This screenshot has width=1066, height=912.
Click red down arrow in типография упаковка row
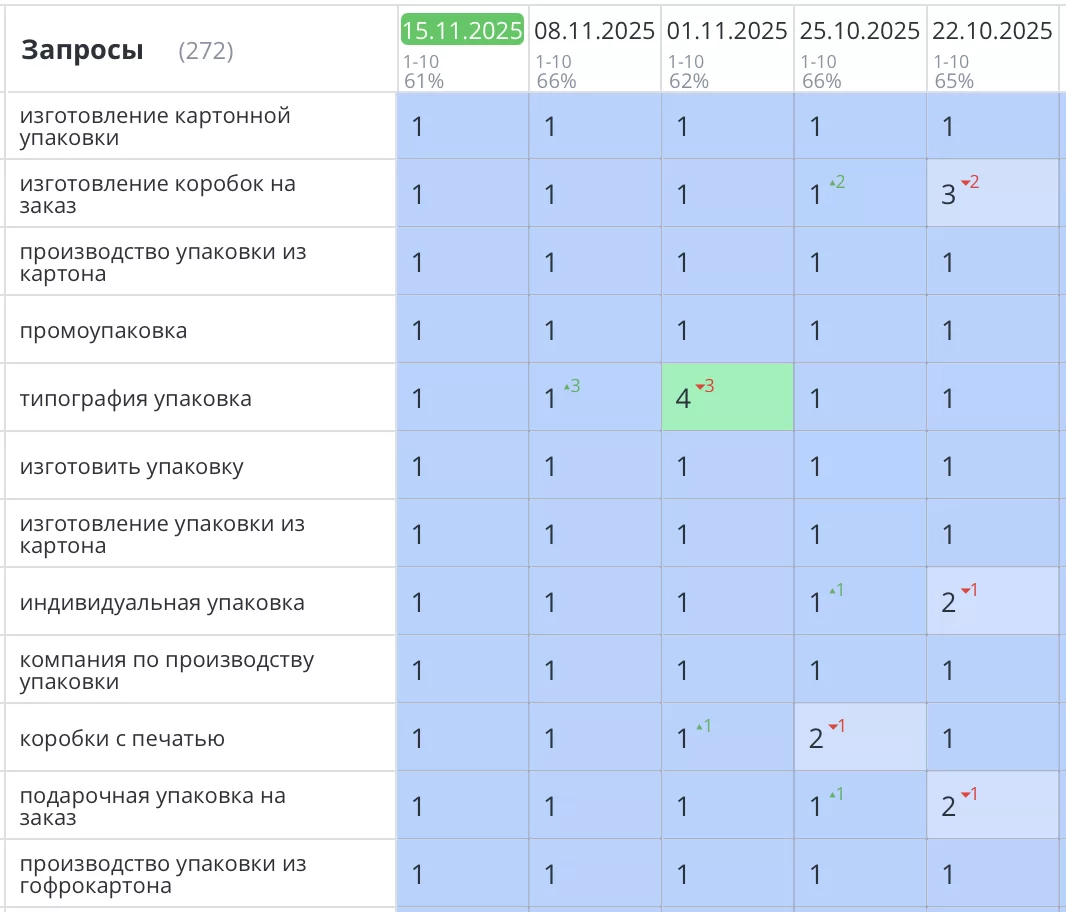coord(699,387)
